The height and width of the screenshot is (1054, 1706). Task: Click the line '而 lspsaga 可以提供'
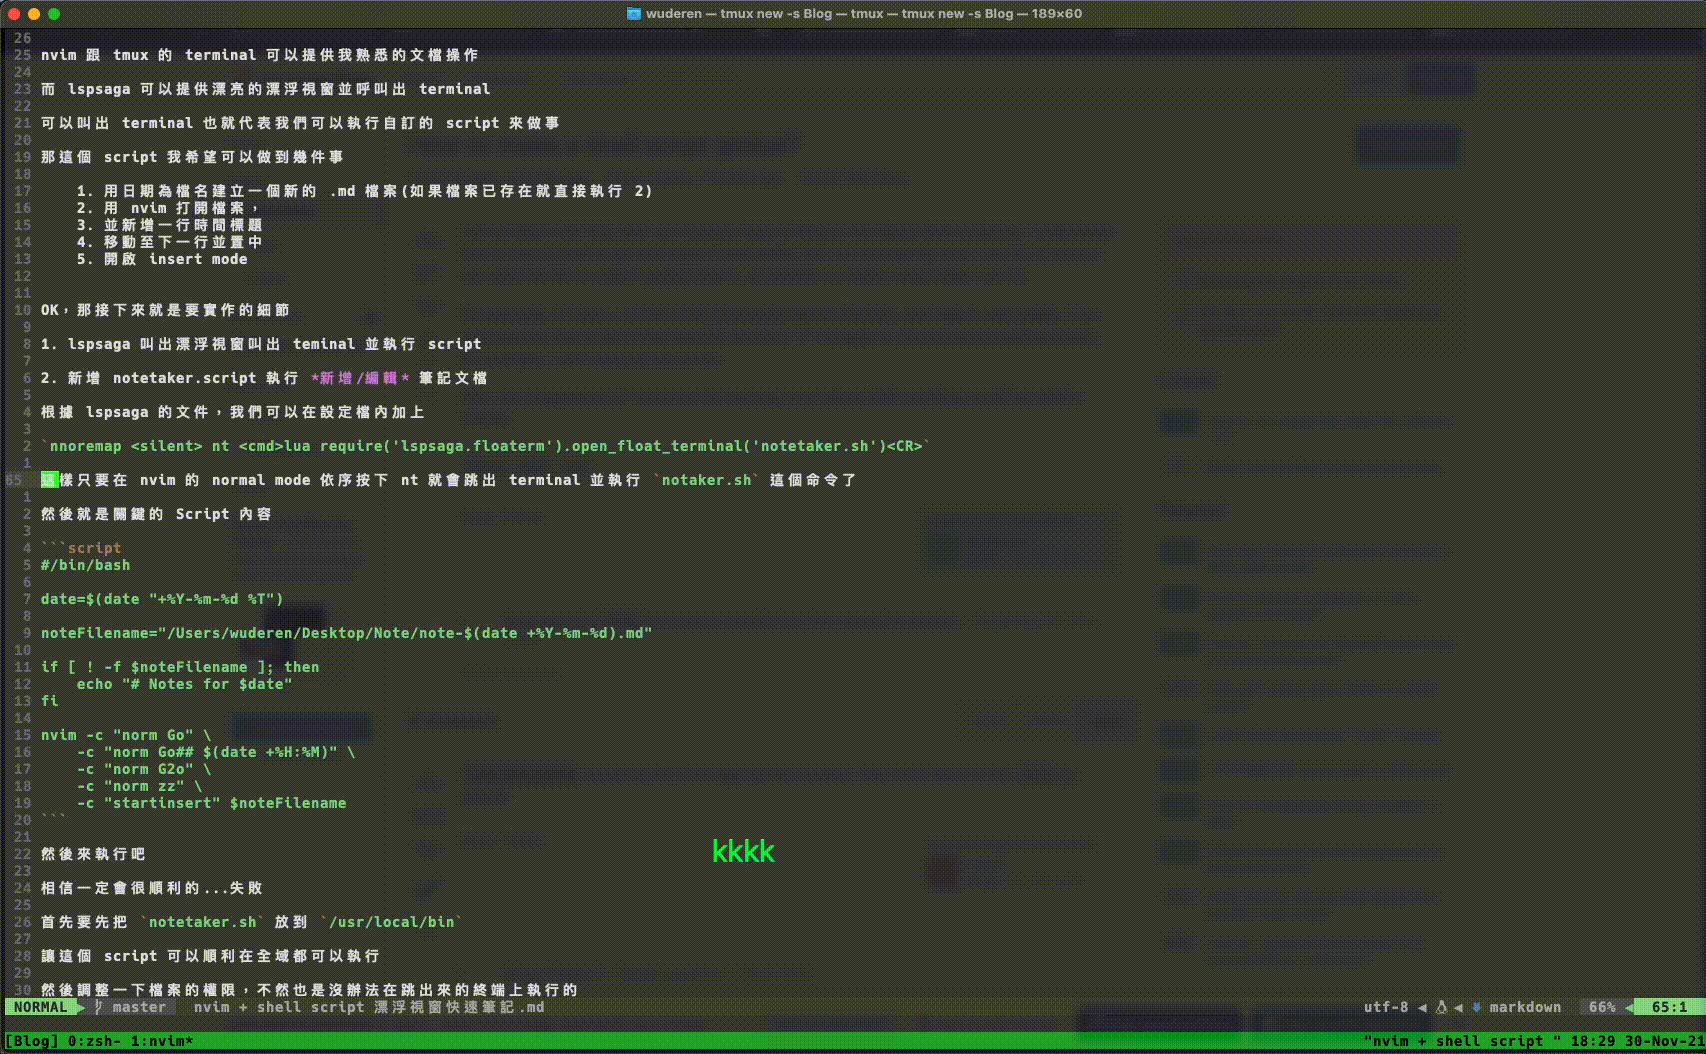(265, 89)
